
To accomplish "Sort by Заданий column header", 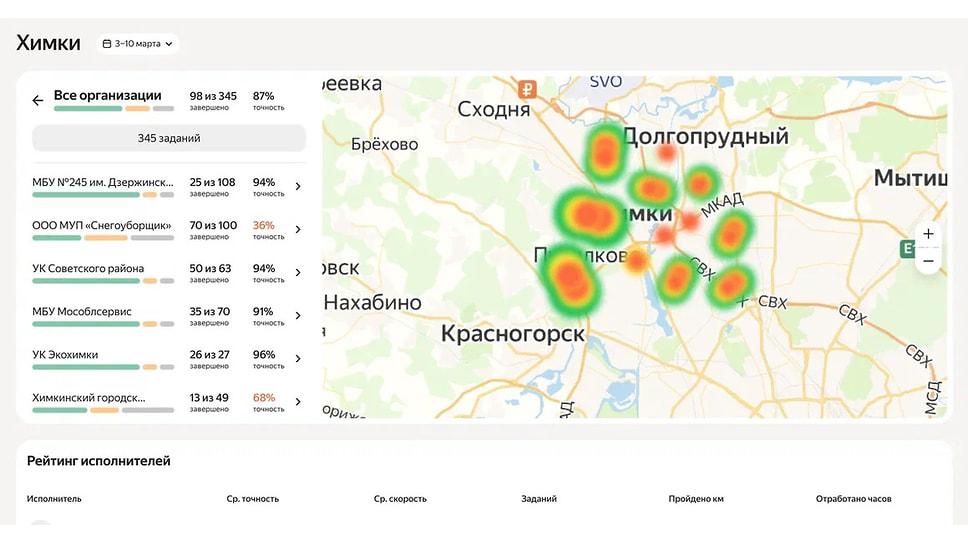I will click(539, 499).
